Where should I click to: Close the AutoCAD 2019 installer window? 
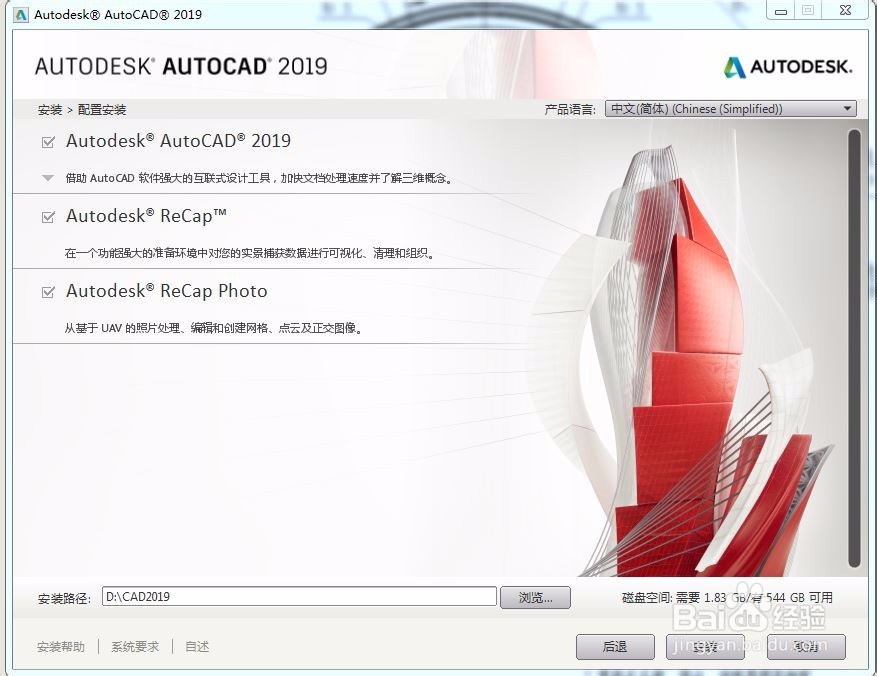point(846,11)
